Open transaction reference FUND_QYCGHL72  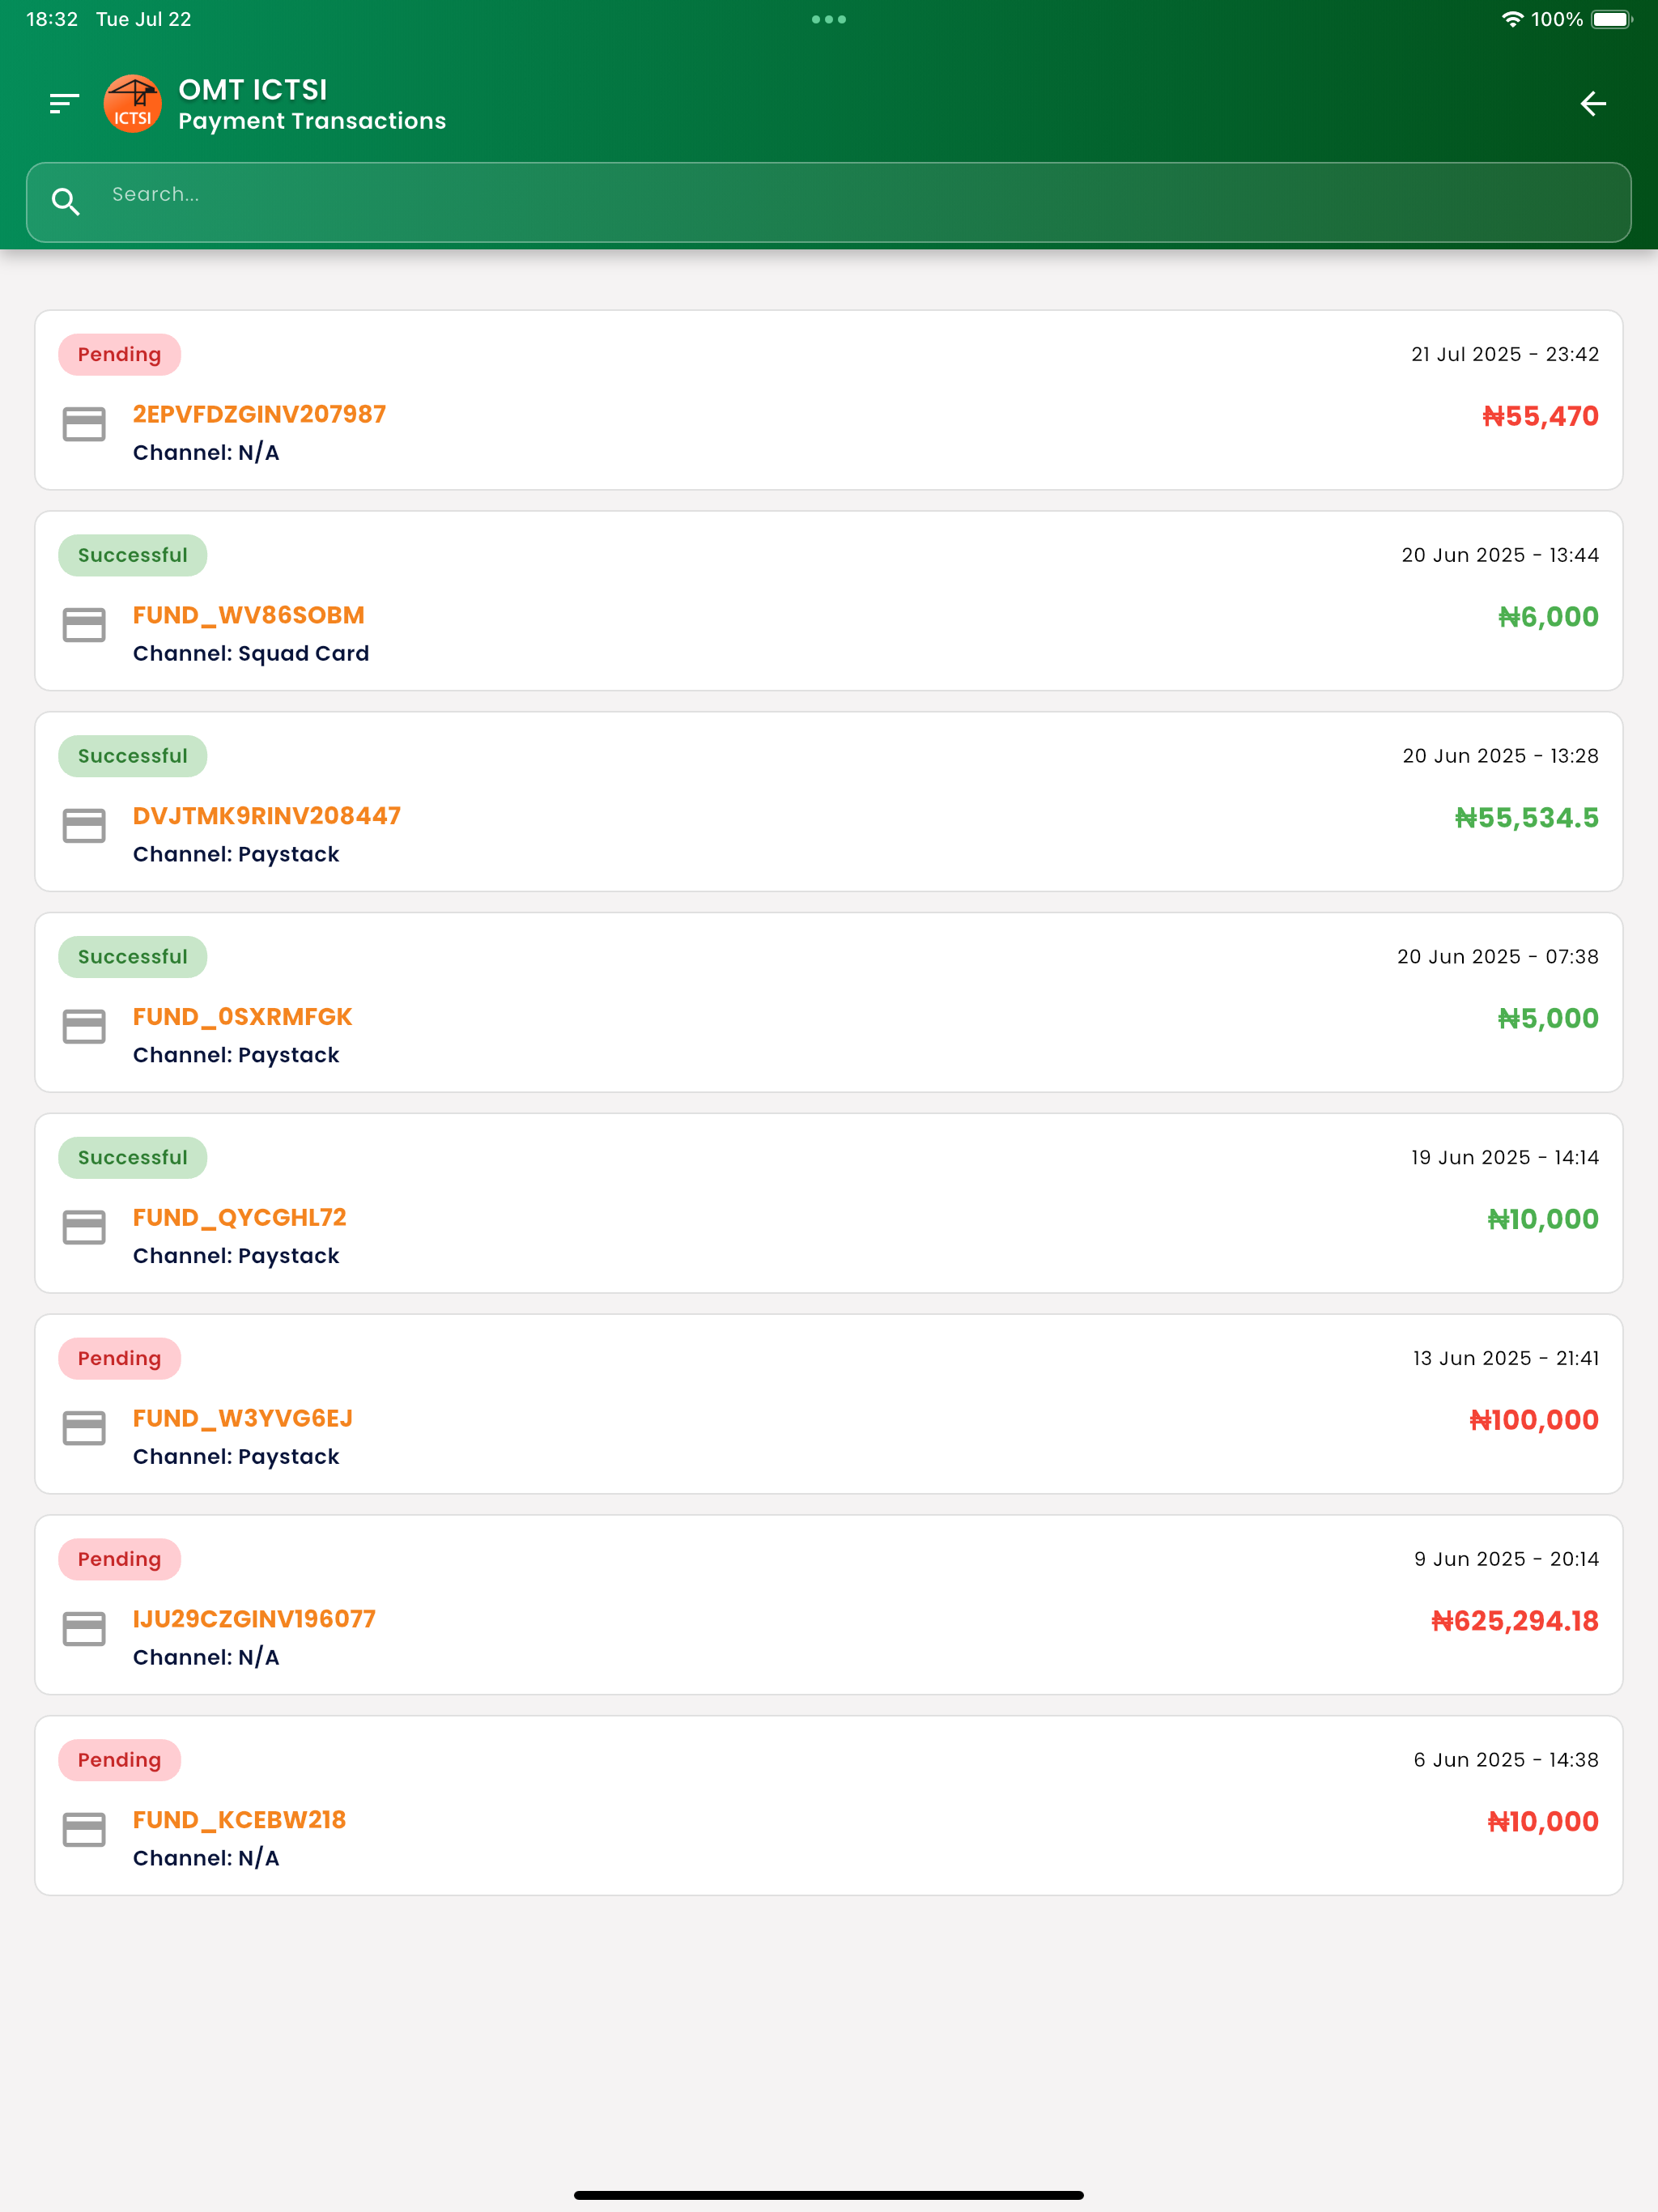pos(239,1218)
